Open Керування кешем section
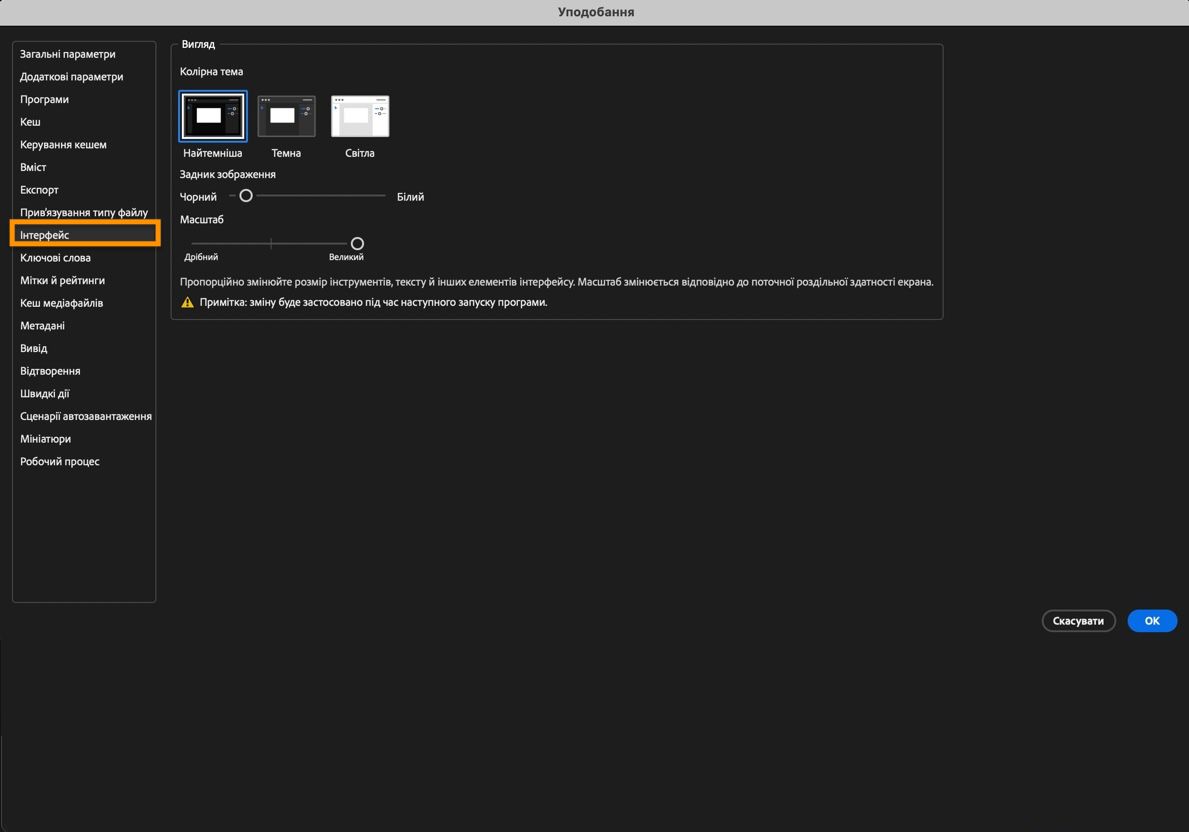1189x832 pixels. click(x=63, y=145)
